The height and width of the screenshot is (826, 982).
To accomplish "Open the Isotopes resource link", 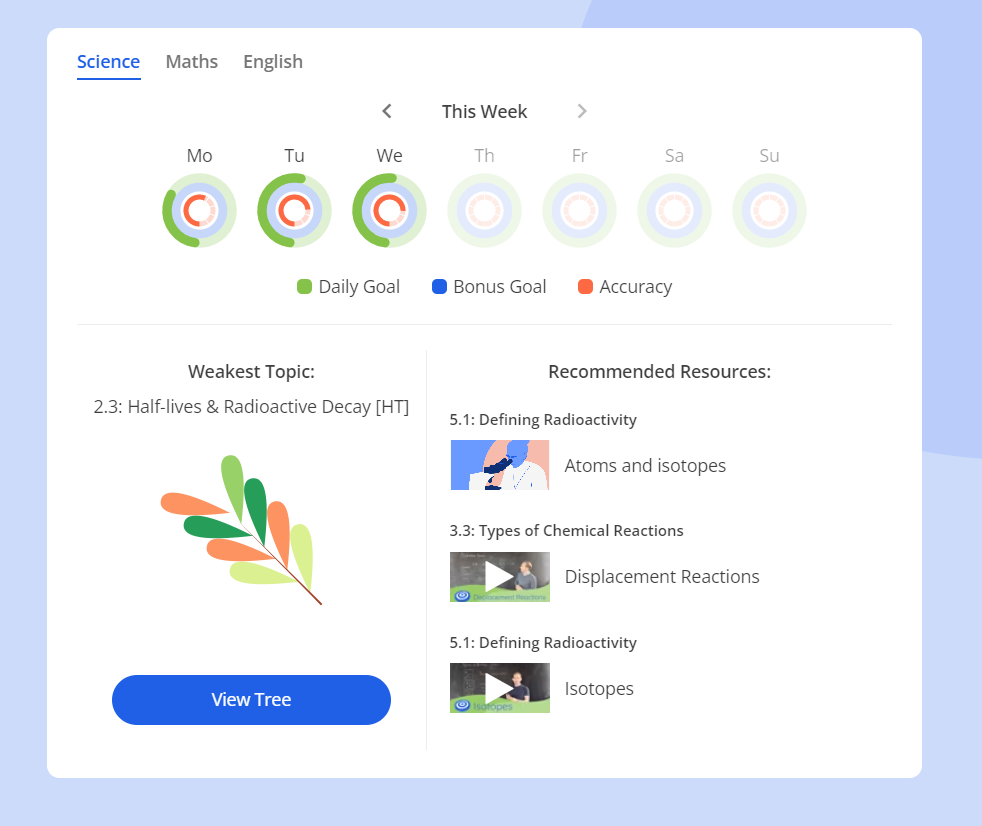I will [599, 688].
